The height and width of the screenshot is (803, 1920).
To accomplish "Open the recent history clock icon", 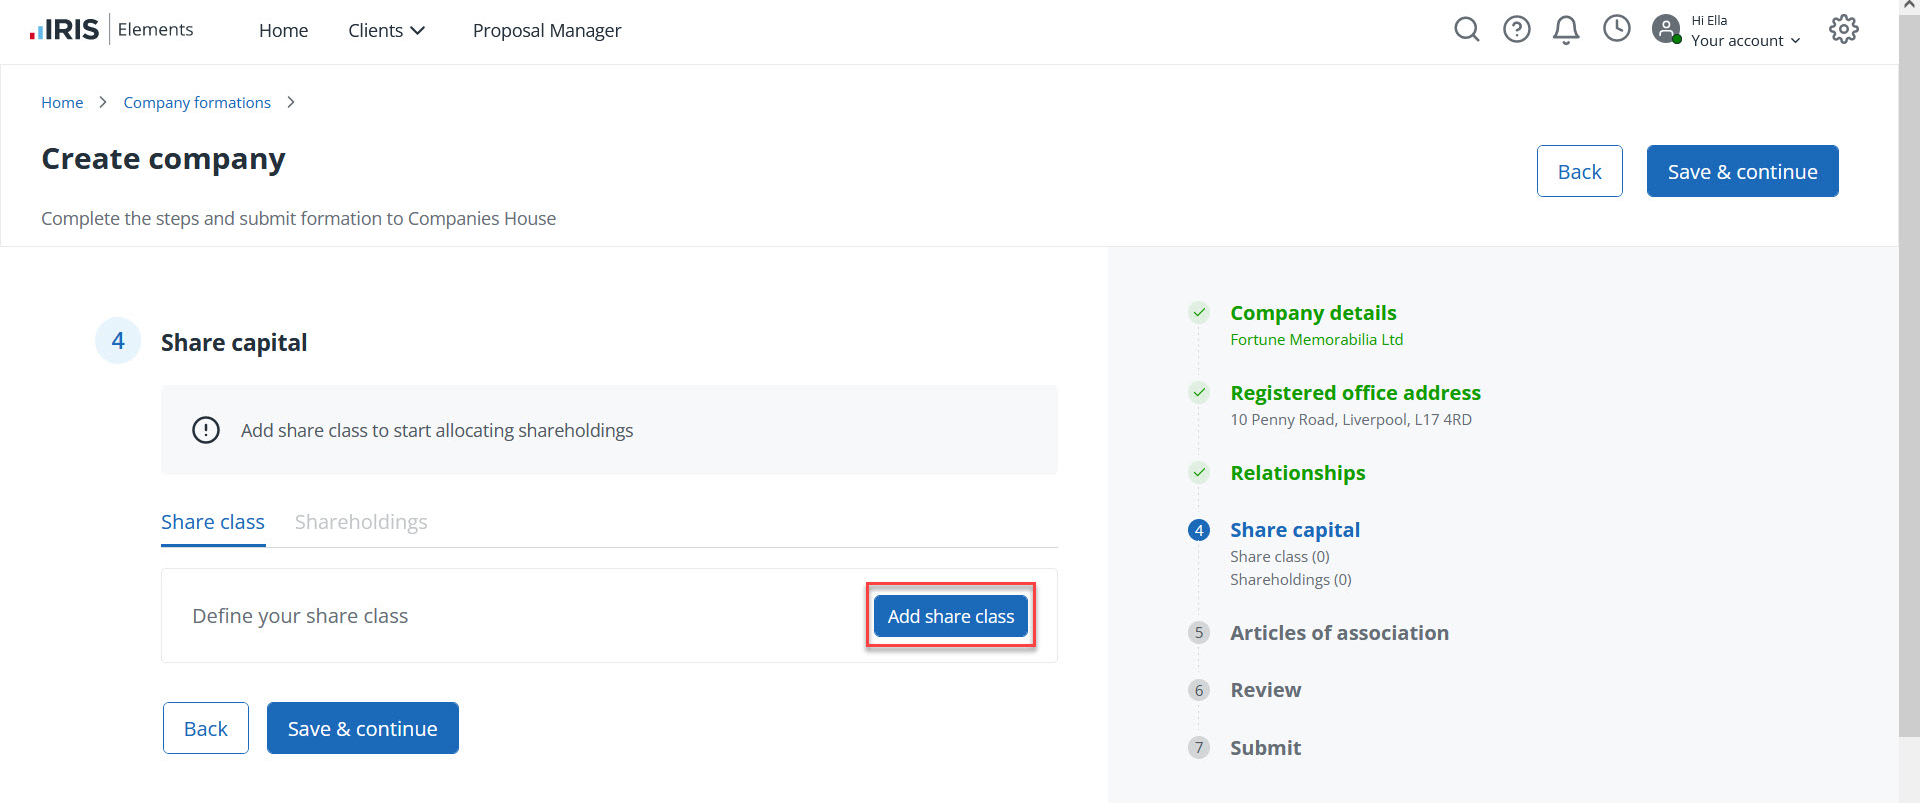I will (1616, 29).
